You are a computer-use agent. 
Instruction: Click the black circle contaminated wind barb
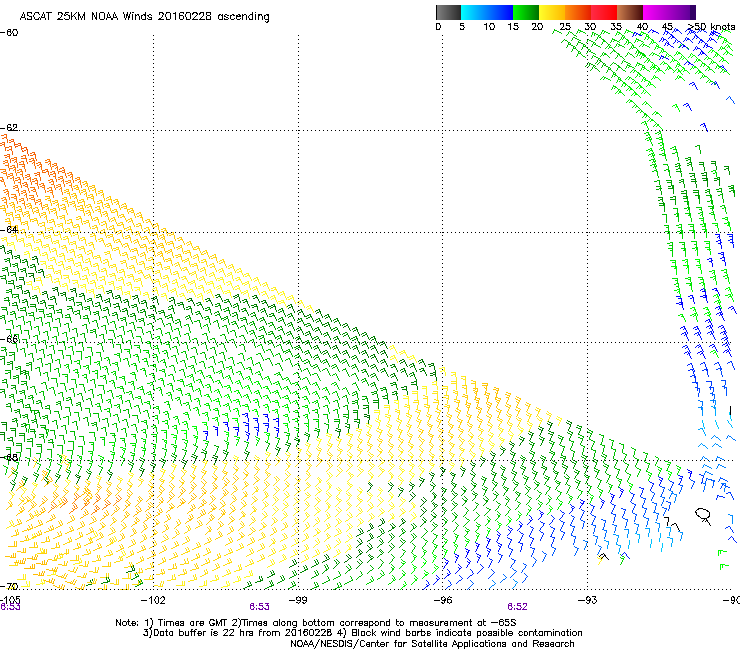click(x=703, y=515)
